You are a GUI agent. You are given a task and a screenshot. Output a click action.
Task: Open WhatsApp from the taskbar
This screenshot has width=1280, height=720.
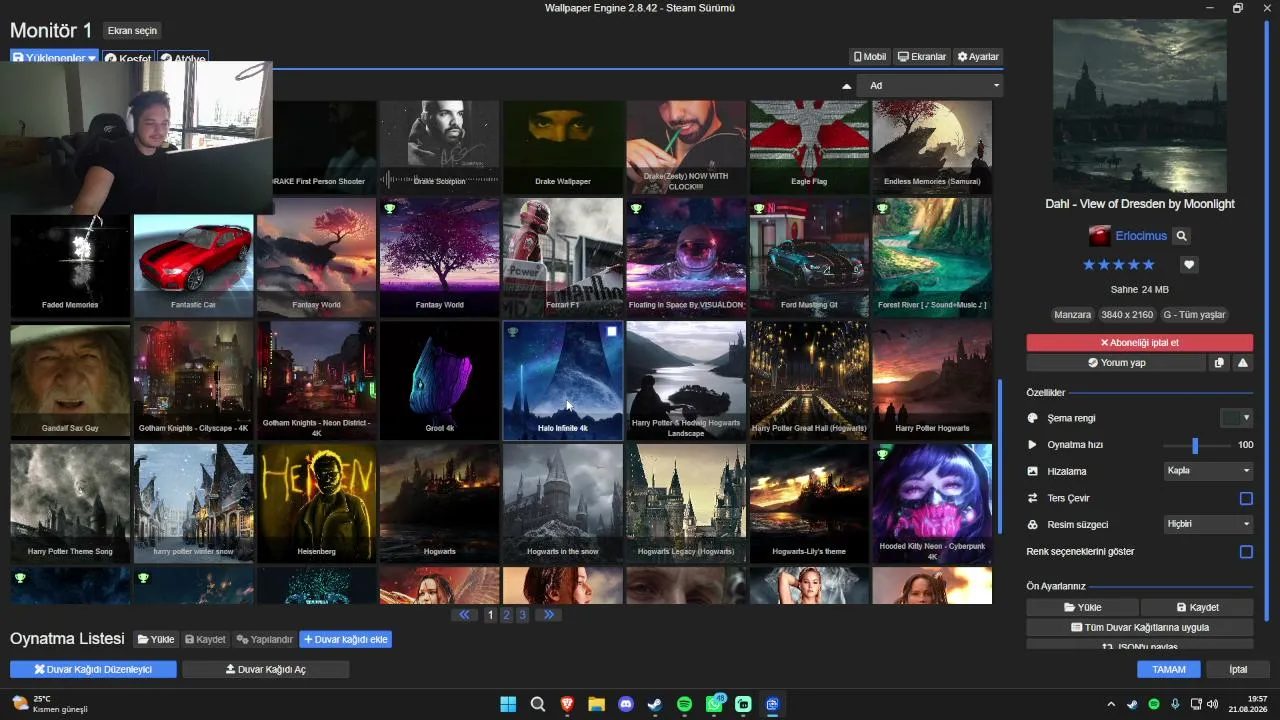pyautogui.click(x=714, y=704)
